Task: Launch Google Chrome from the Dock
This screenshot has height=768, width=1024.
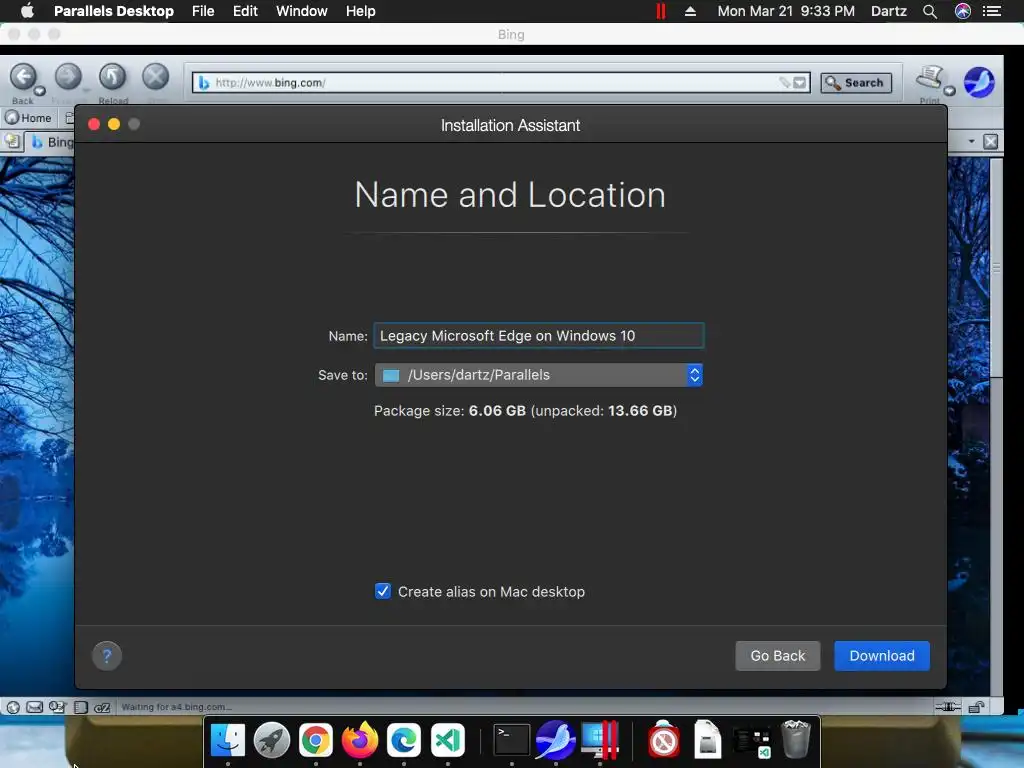Action: (315, 740)
